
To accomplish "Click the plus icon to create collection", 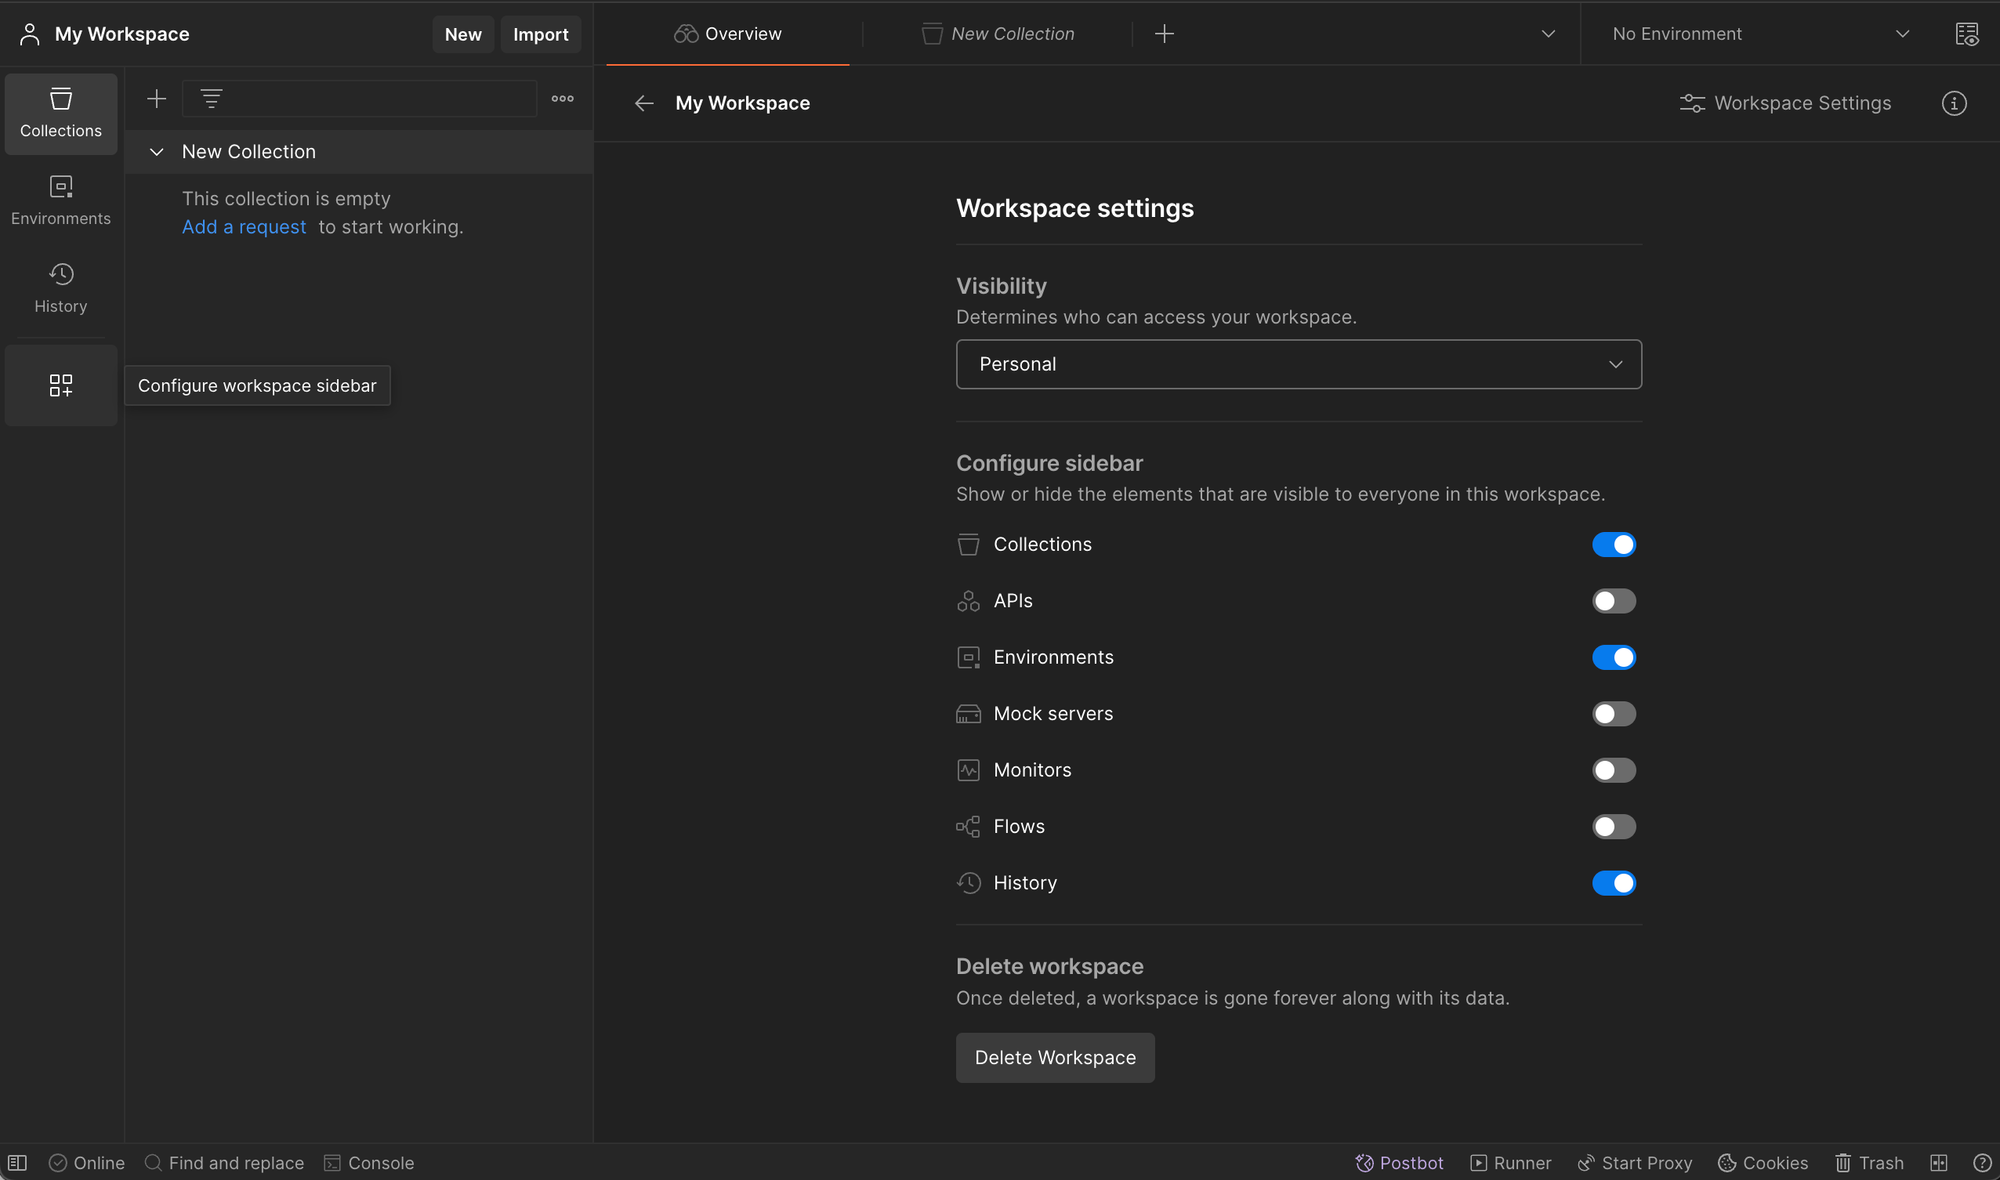I will [x=157, y=98].
